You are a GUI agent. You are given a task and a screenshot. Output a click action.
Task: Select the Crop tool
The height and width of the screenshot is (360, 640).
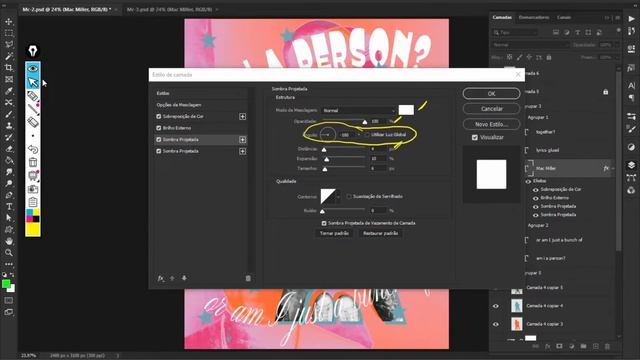pyautogui.click(x=9, y=67)
